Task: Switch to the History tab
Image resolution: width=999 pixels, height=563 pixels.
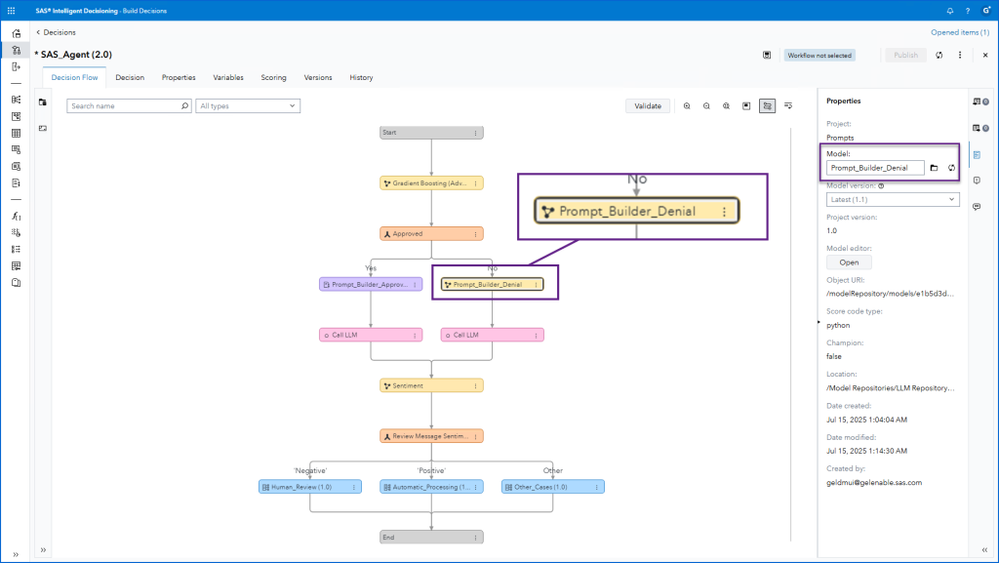Action: coord(361,78)
